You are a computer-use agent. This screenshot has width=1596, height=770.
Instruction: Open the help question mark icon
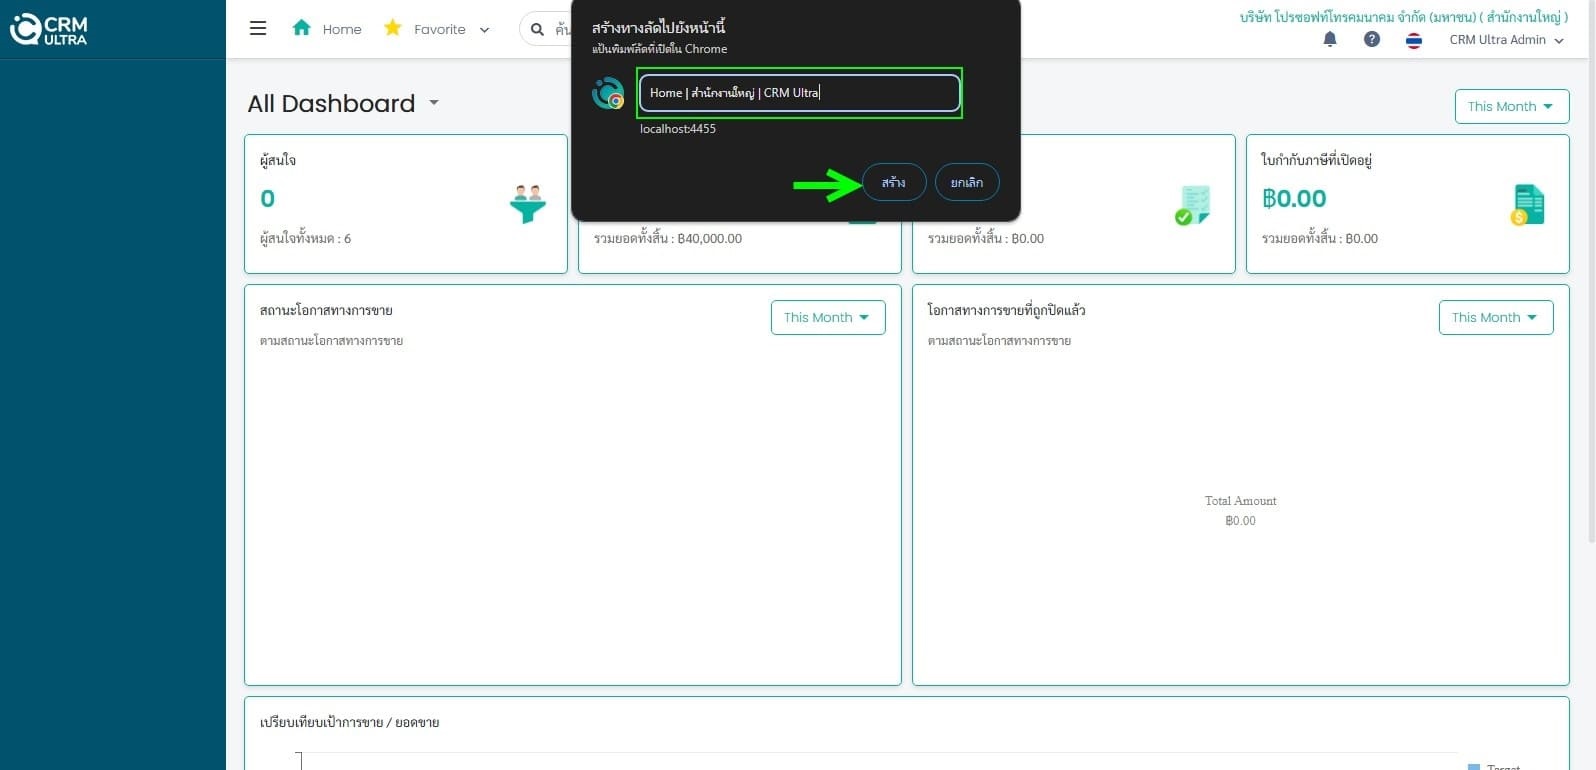[x=1372, y=39]
